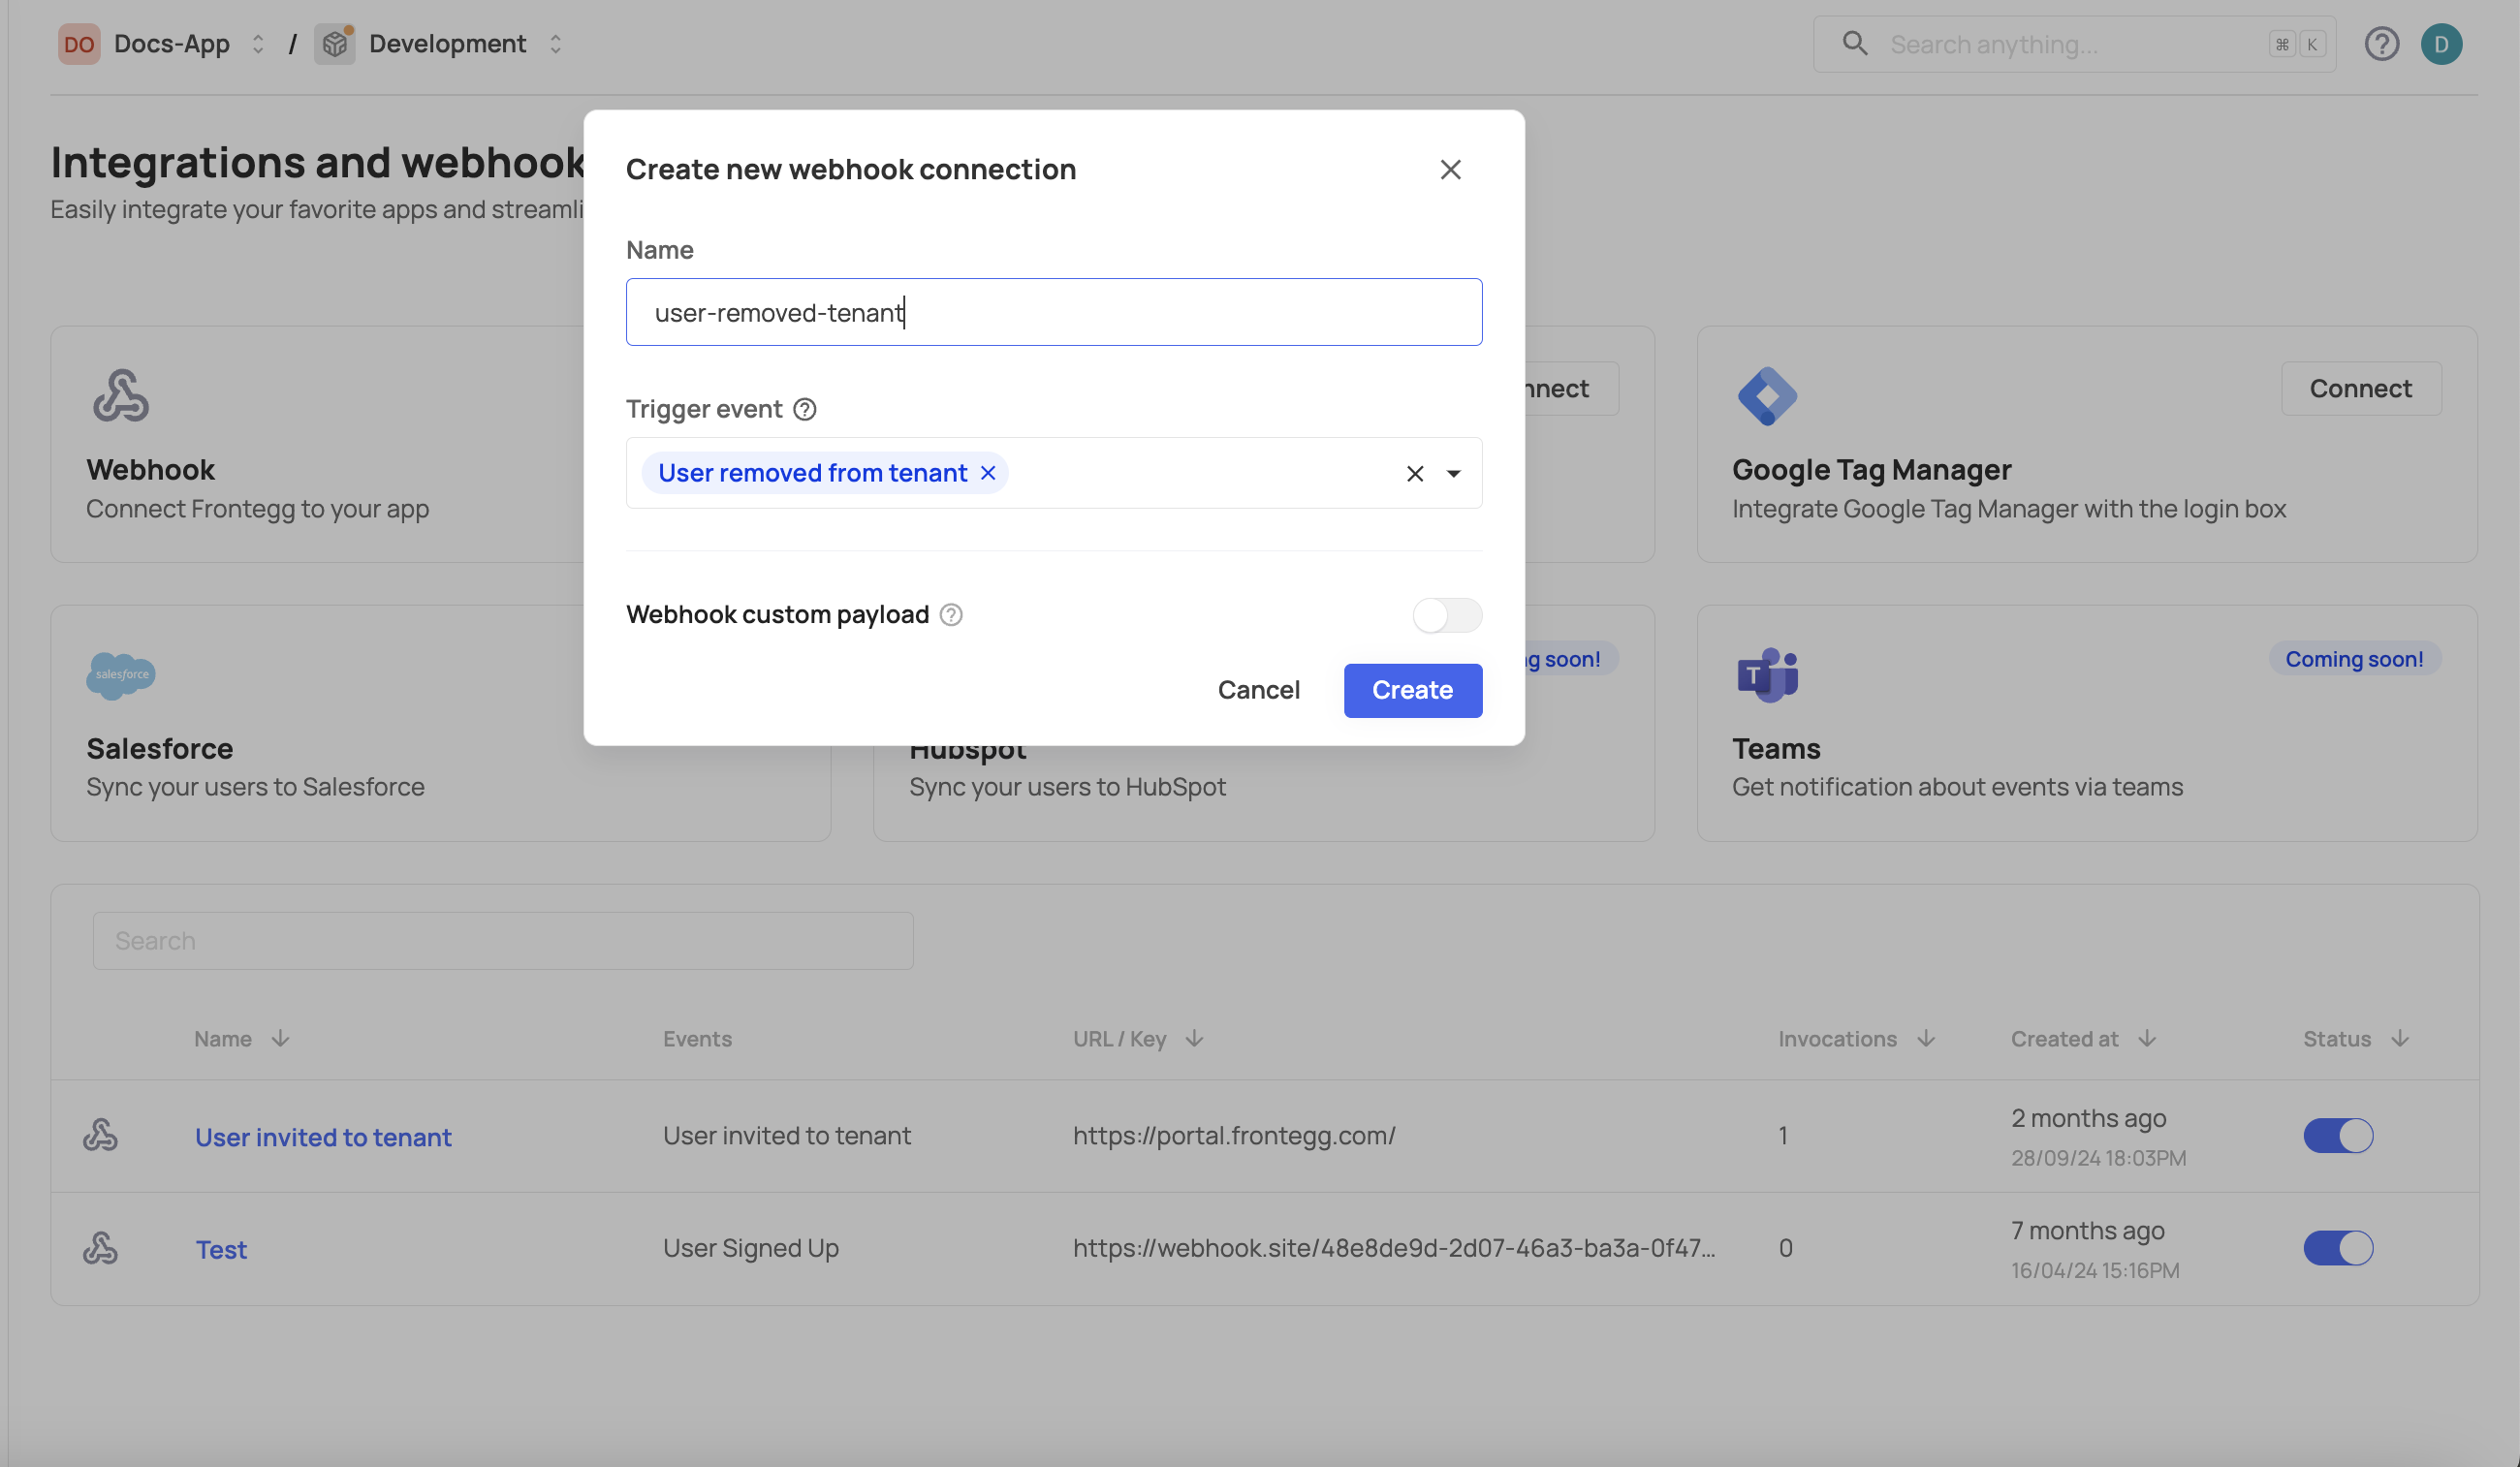Remove the User removed from tenant tag
Viewport: 2520px width, 1467px height.
(x=988, y=473)
